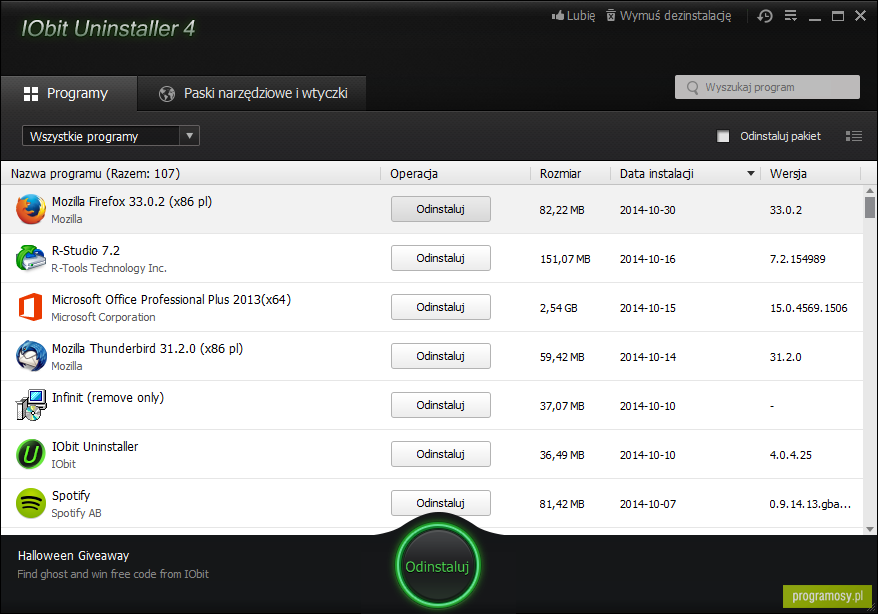
Task: Click the Microsoft Corporation publisher text
Action: coord(103,317)
